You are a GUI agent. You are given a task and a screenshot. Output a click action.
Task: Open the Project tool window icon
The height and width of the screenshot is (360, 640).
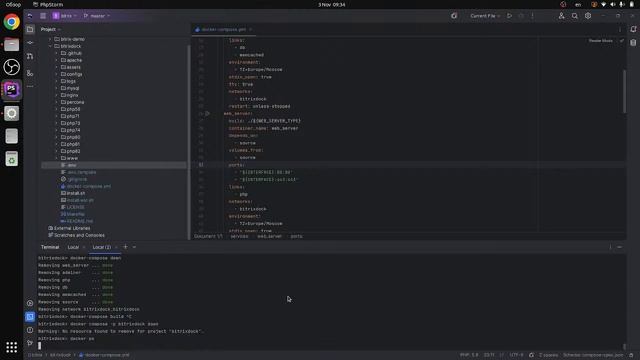pos(30,29)
